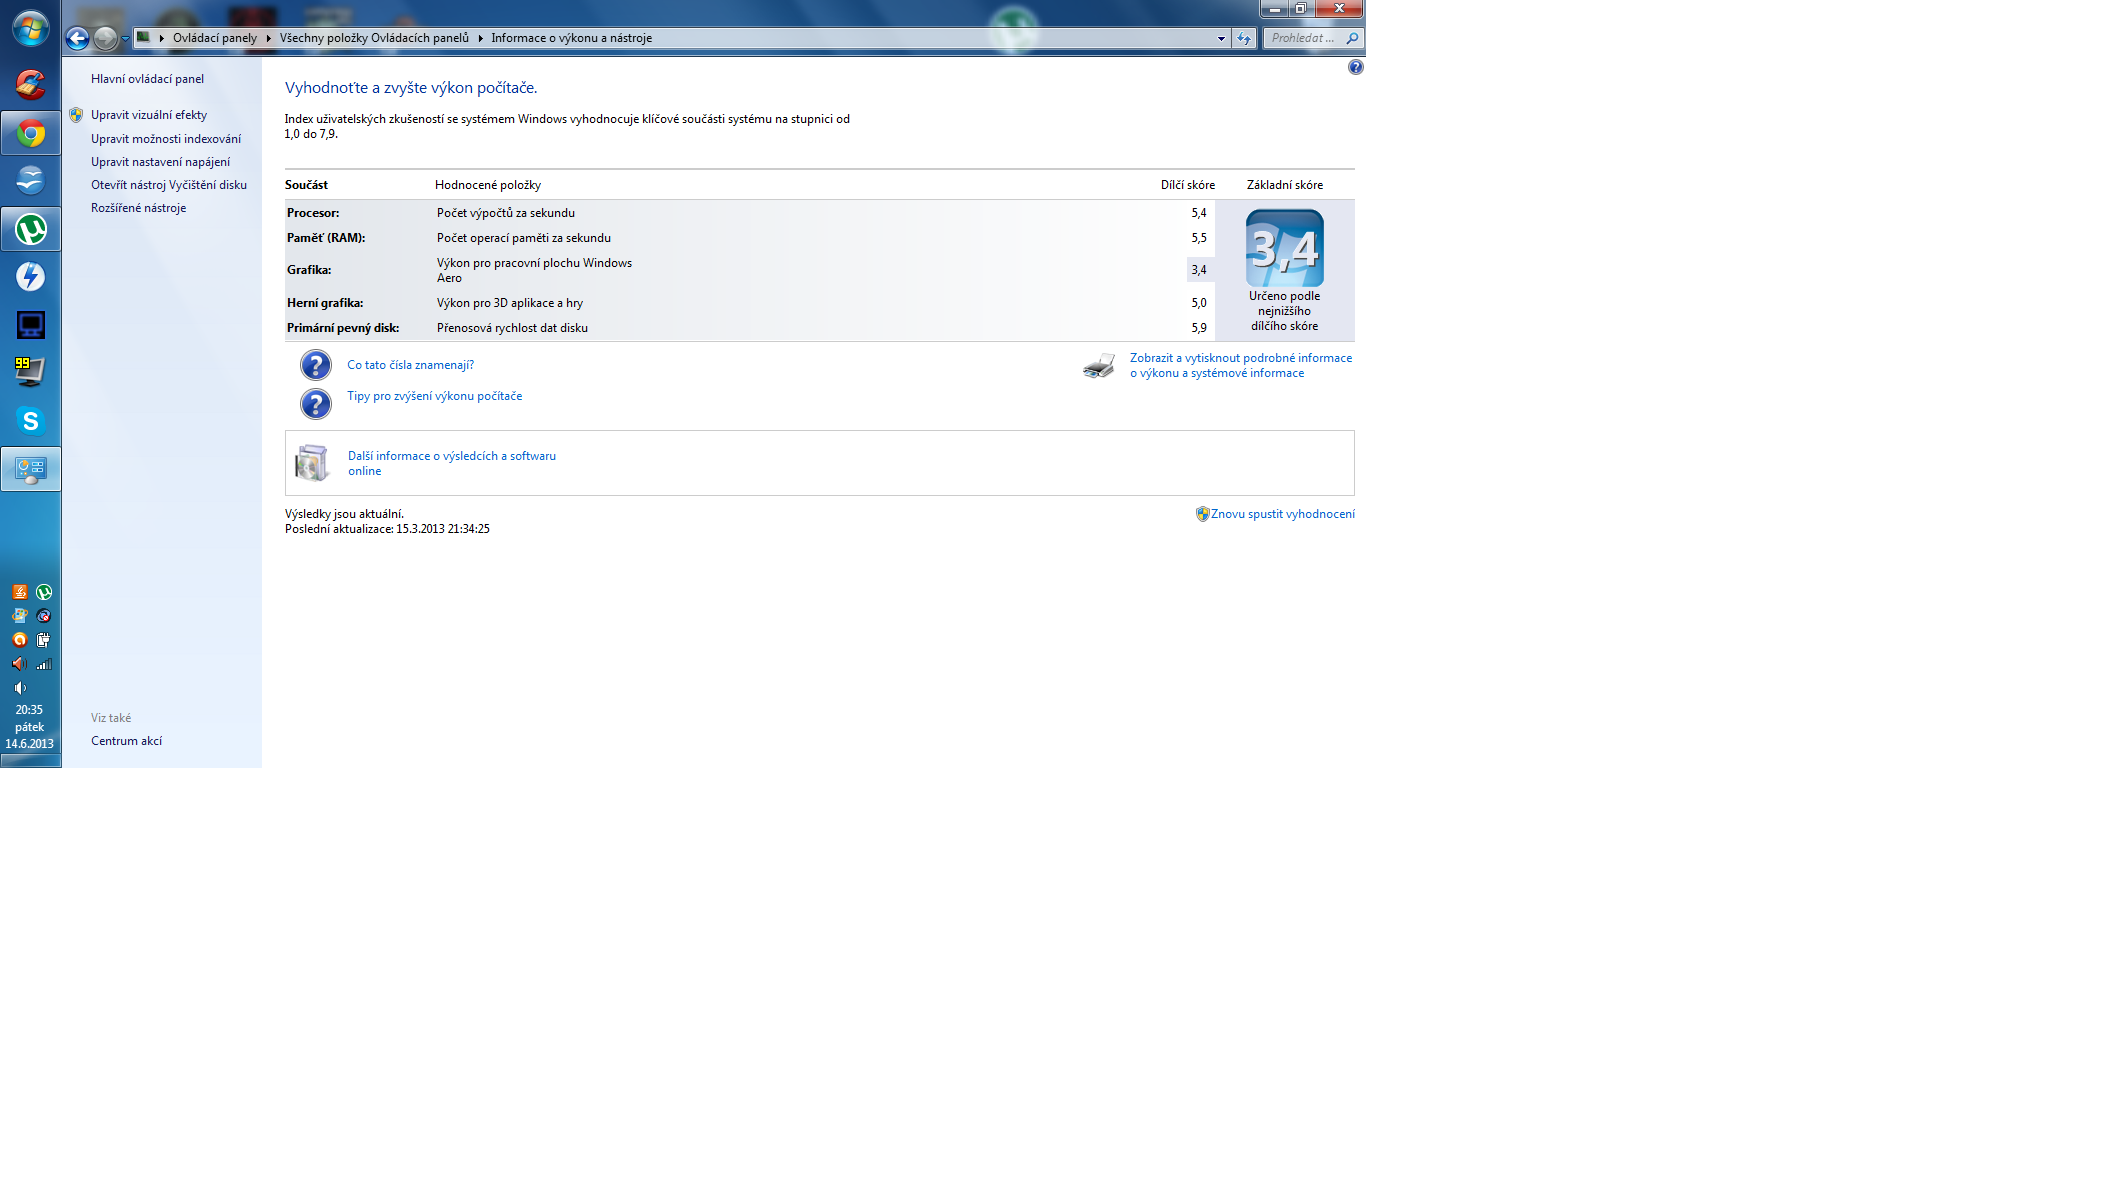Expand the address bar history dropdown
Screen dimensions: 2120x1192
coord(1221,38)
